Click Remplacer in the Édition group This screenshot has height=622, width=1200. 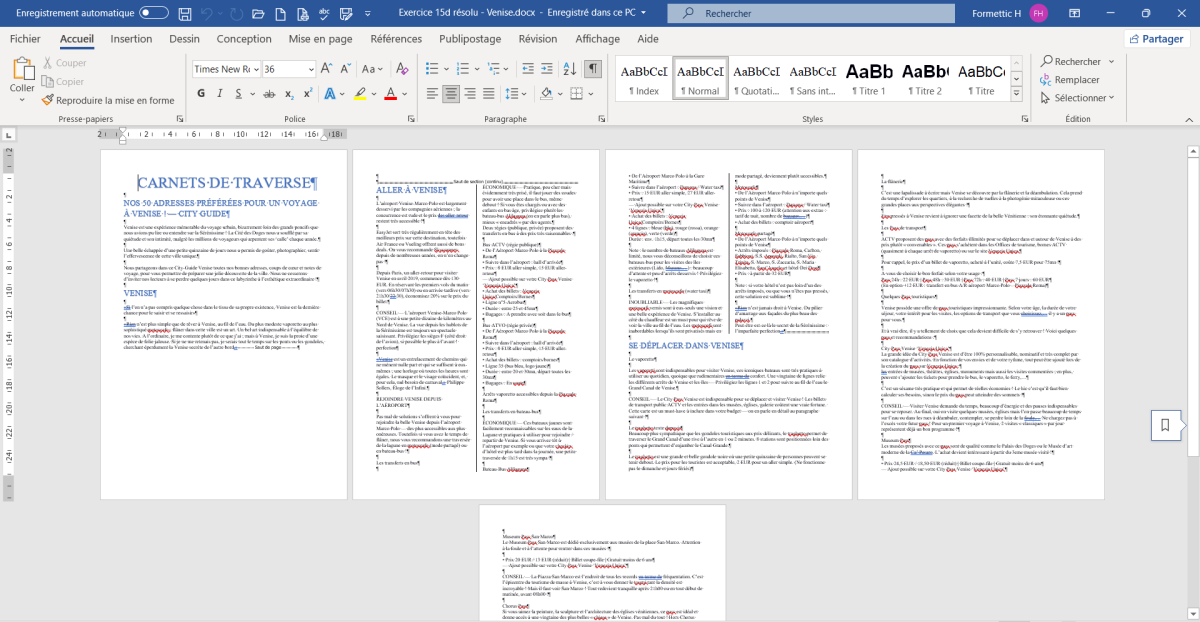coord(1076,80)
